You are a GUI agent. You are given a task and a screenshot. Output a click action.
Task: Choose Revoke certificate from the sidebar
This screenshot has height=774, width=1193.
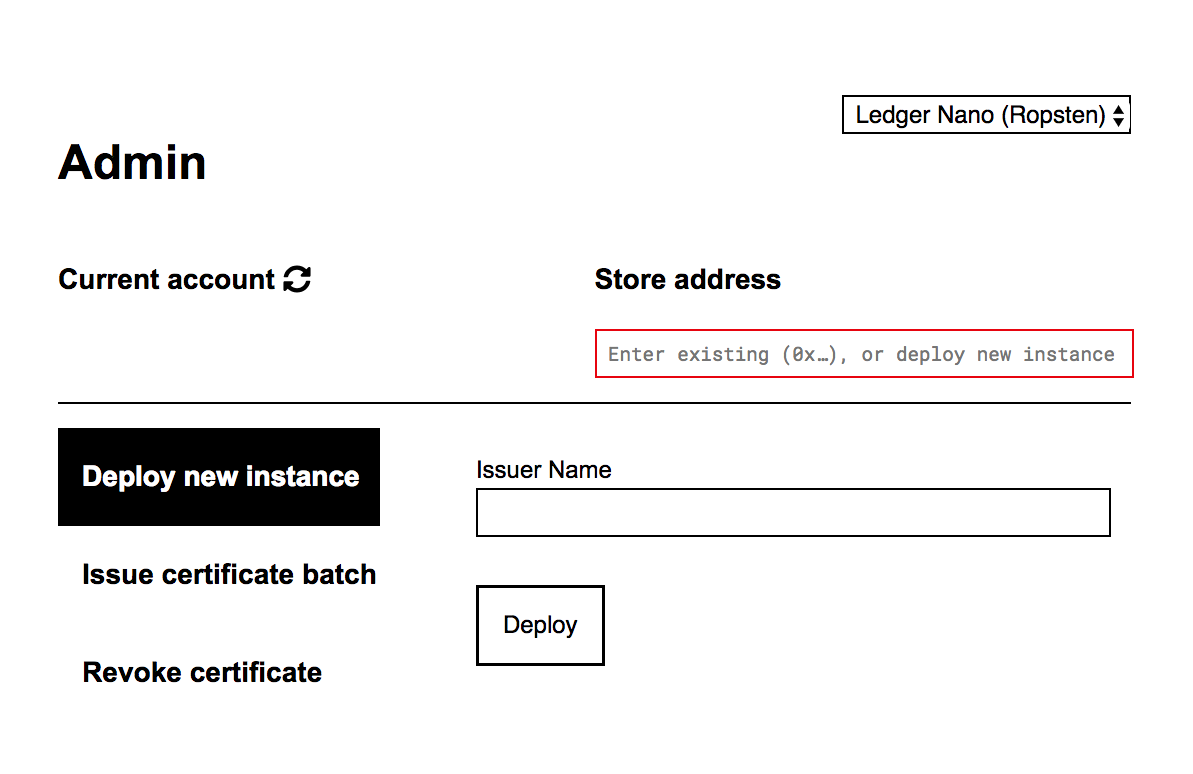click(202, 672)
